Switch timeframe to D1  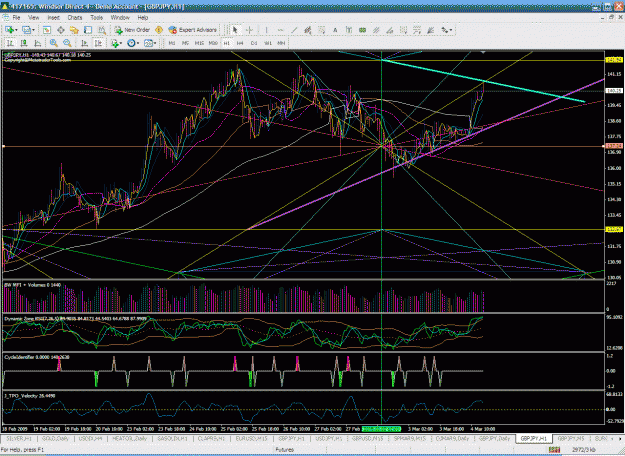254,43
